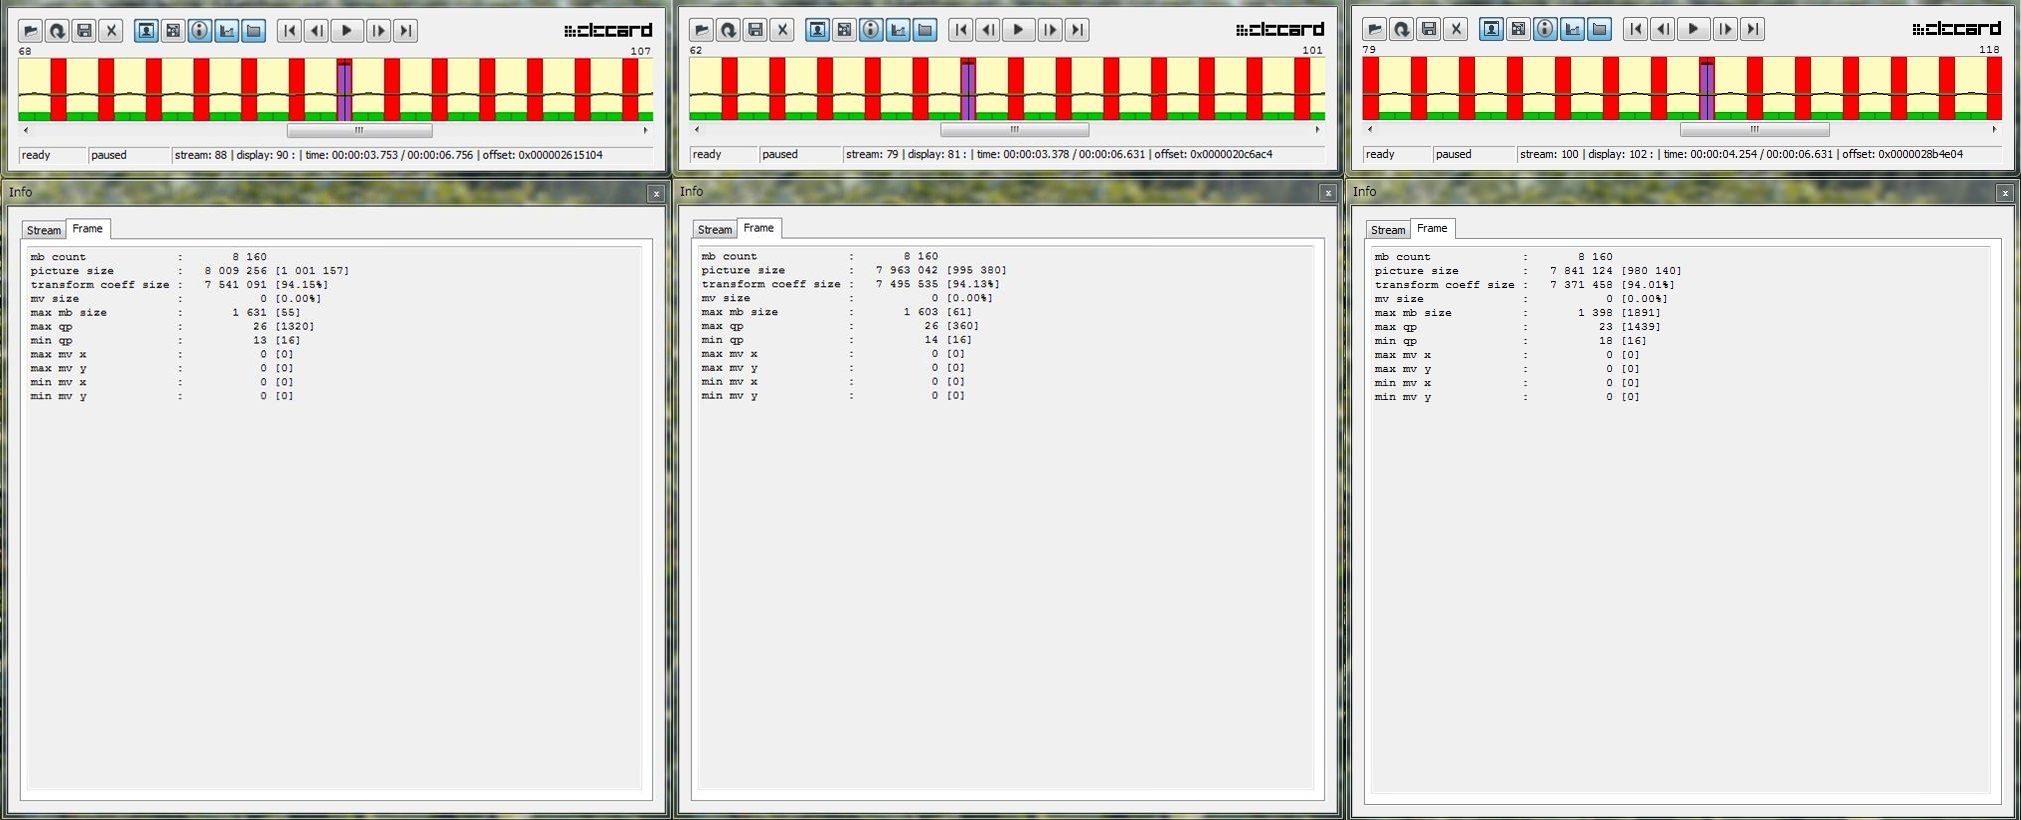Select purple highlighted frame bar in right timeline
Image resolution: width=2021 pixels, height=820 pixels.
[1706, 88]
